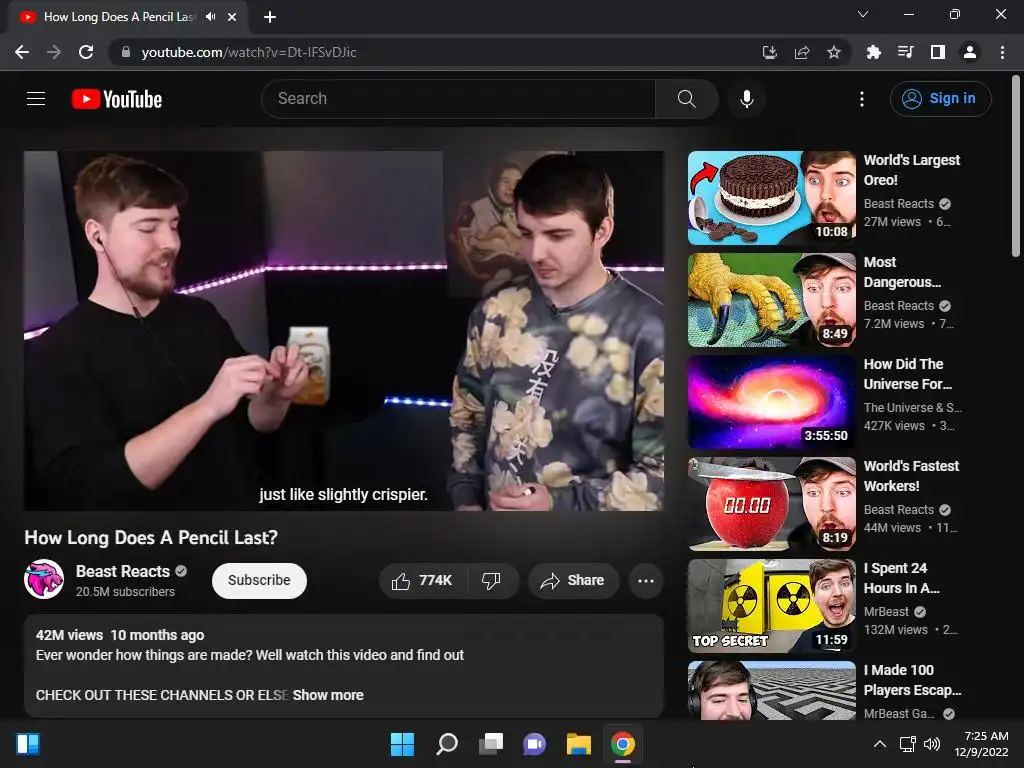The image size is (1024, 768).
Task: Click the Sign in button
Action: pos(940,99)
